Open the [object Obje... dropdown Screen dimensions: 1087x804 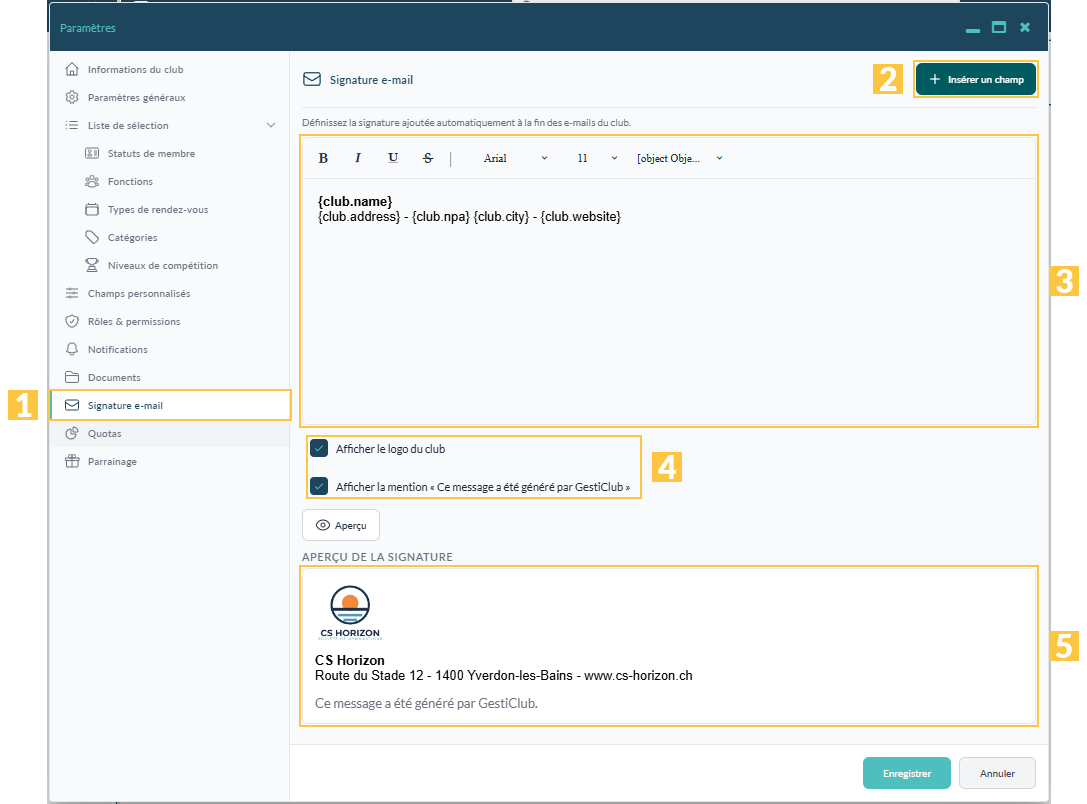(679, 158)
